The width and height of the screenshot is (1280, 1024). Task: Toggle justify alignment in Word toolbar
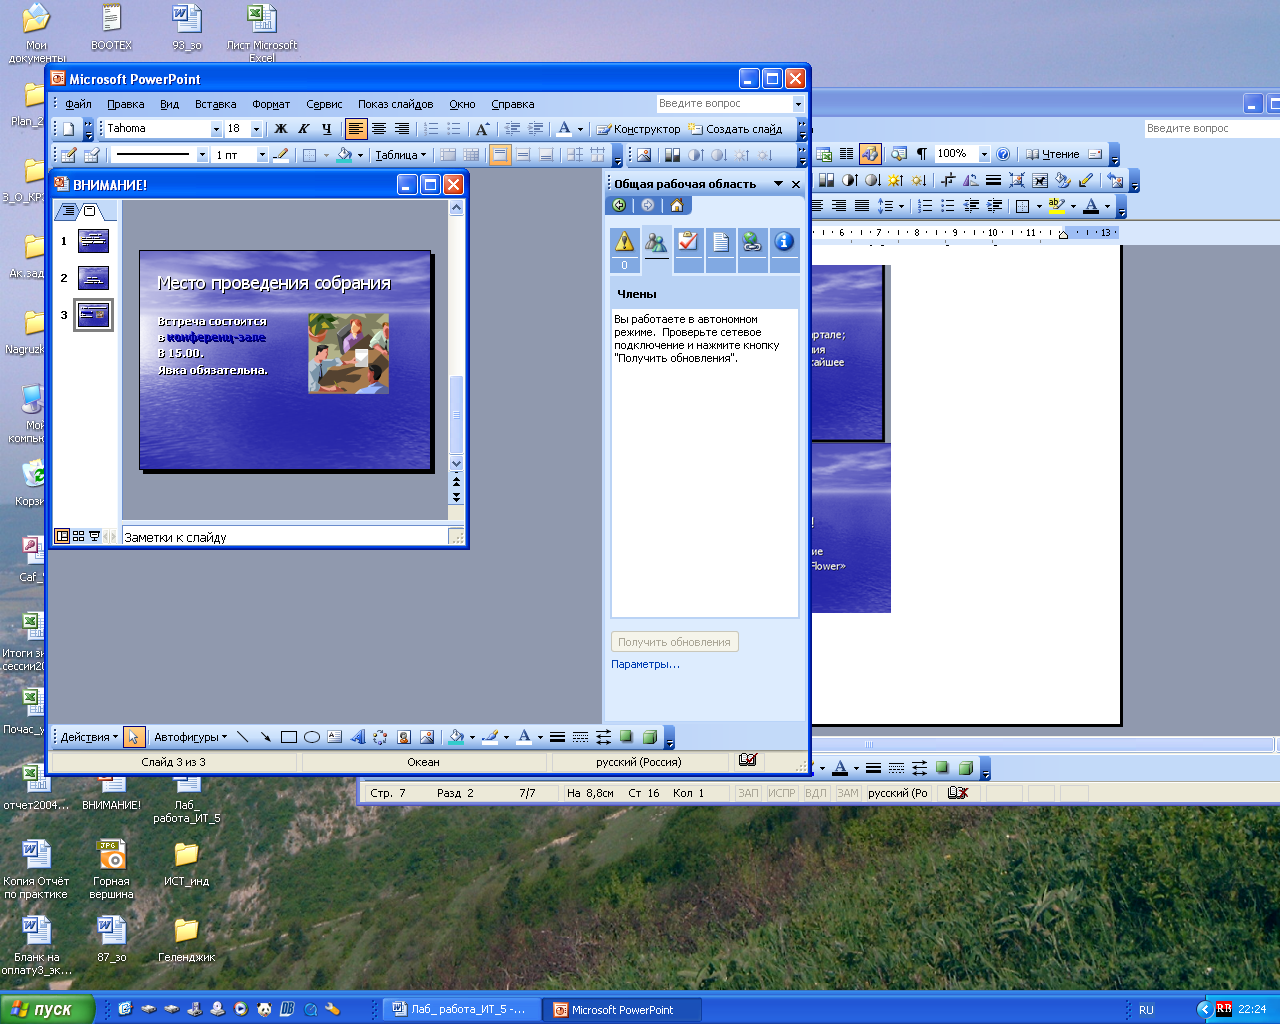tap(861, 206)
